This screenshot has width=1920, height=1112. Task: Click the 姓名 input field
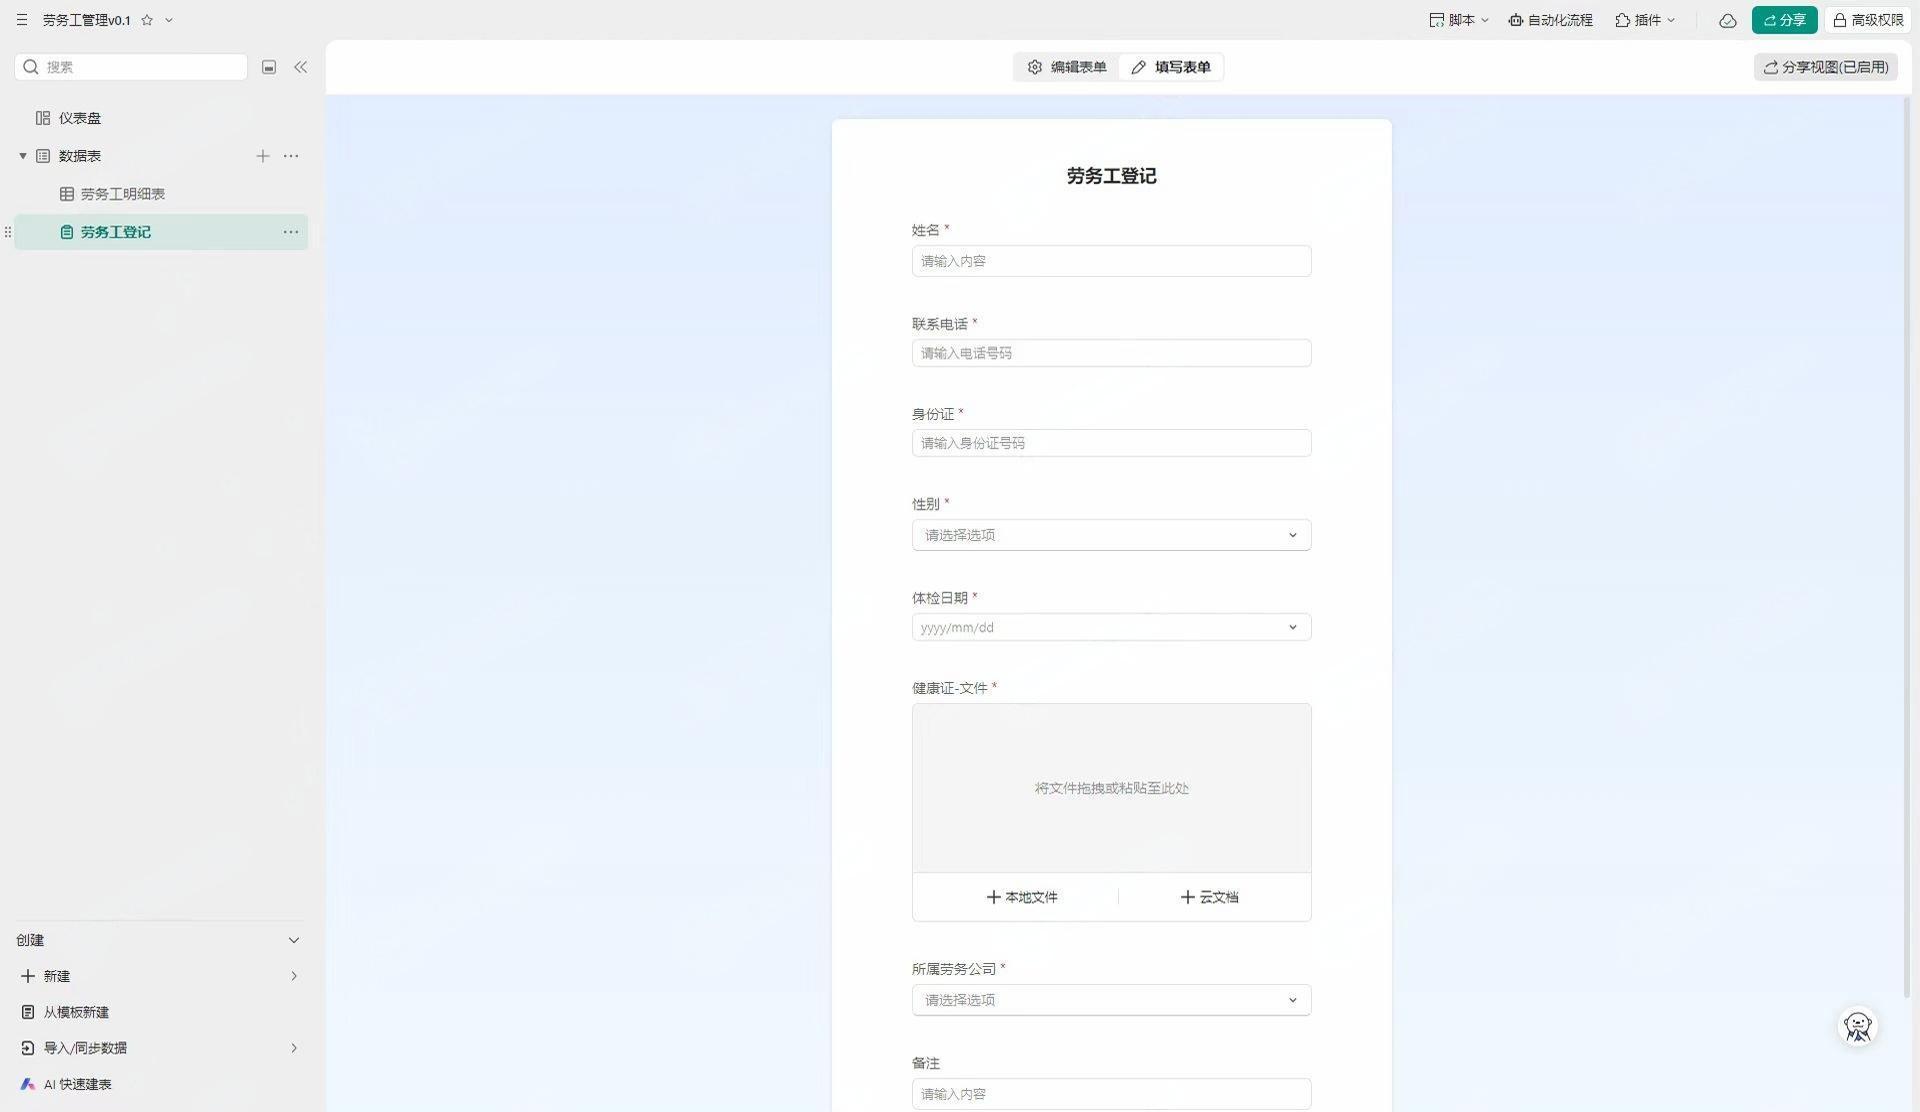(1111, 261)
